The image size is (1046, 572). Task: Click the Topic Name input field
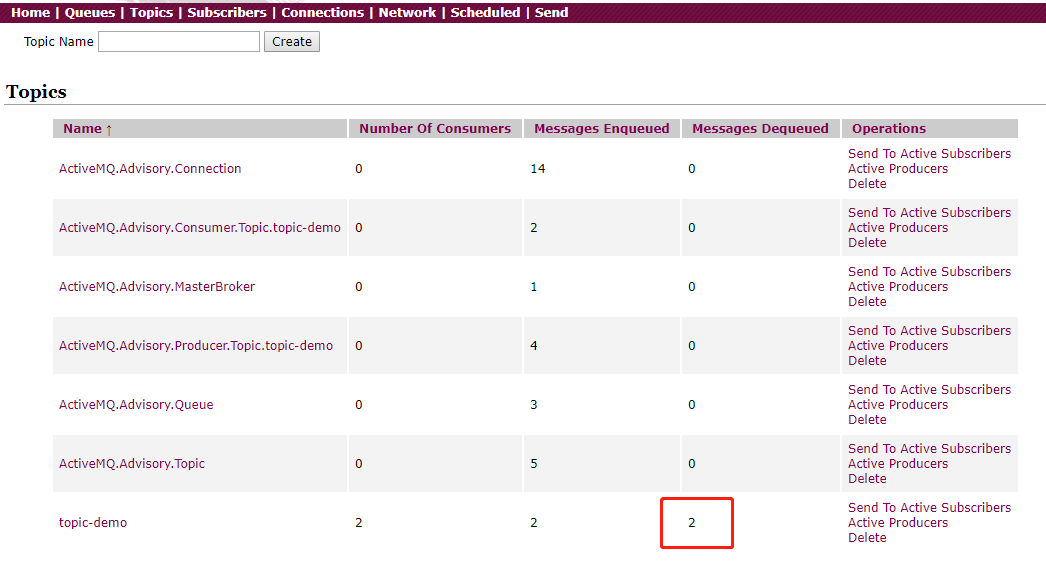(x=179, y=41)
